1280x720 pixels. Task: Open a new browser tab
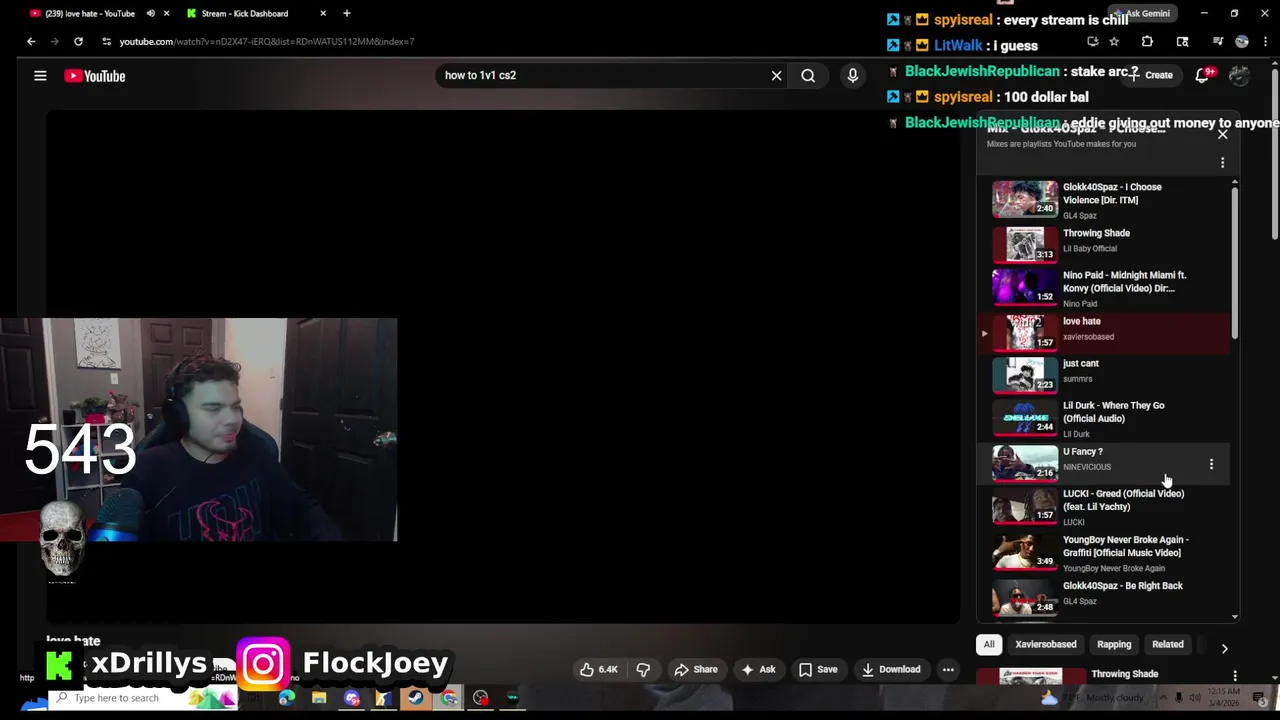347,13
